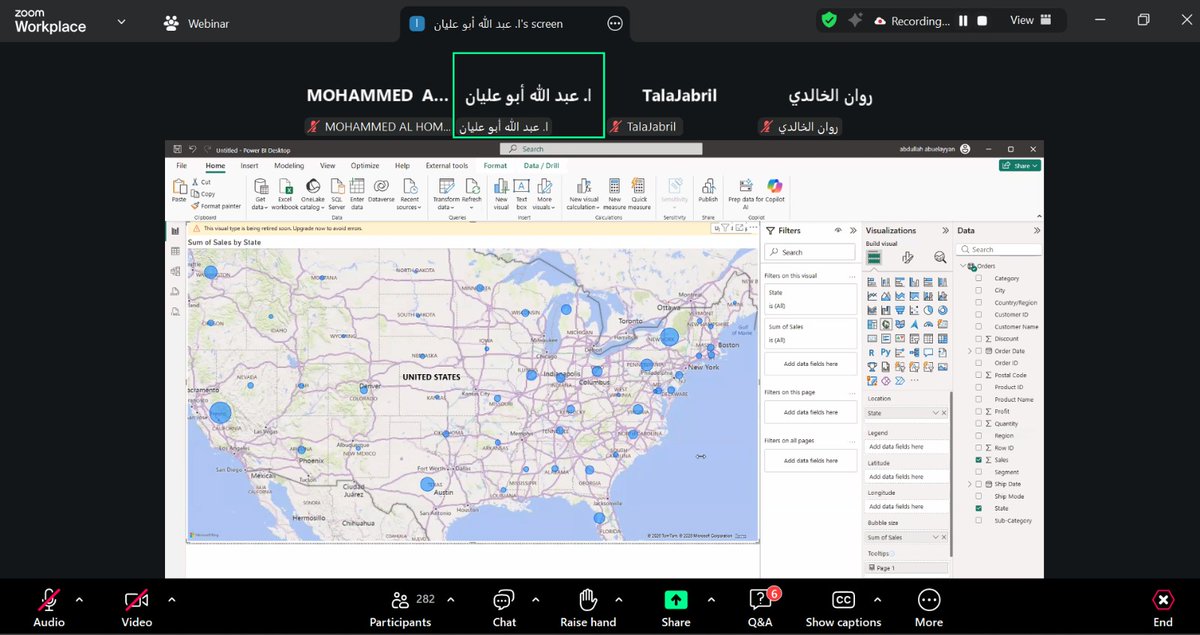
Task: Switch to the Optimize ribbon tab
Action: pos(365,166)
